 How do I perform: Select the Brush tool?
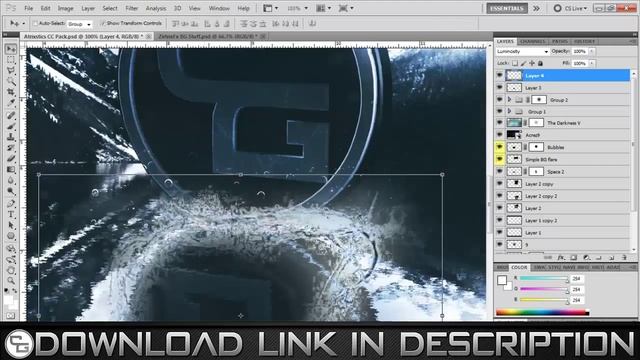(11, 126)
